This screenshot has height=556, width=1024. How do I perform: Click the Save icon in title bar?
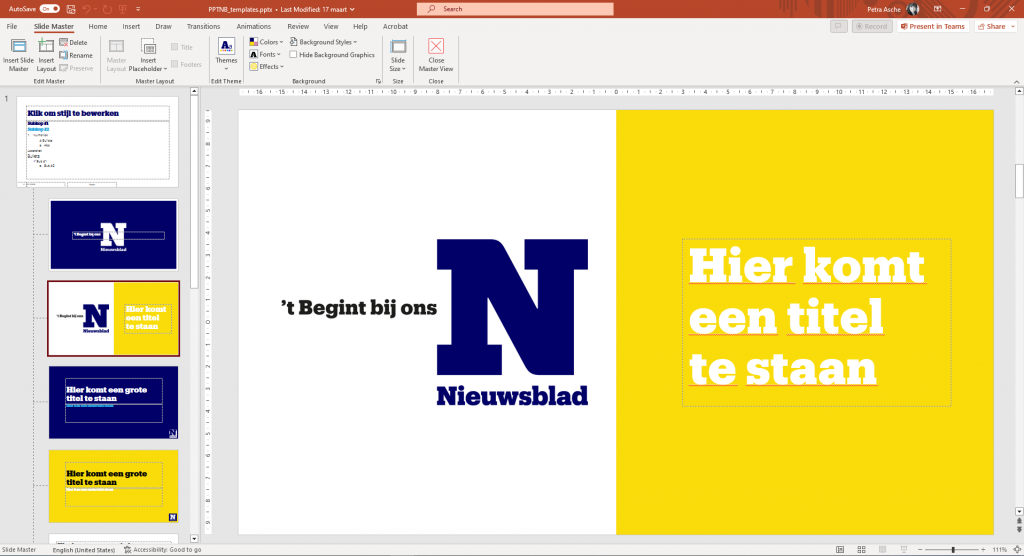pyautogui.click(x=71, y=9)
